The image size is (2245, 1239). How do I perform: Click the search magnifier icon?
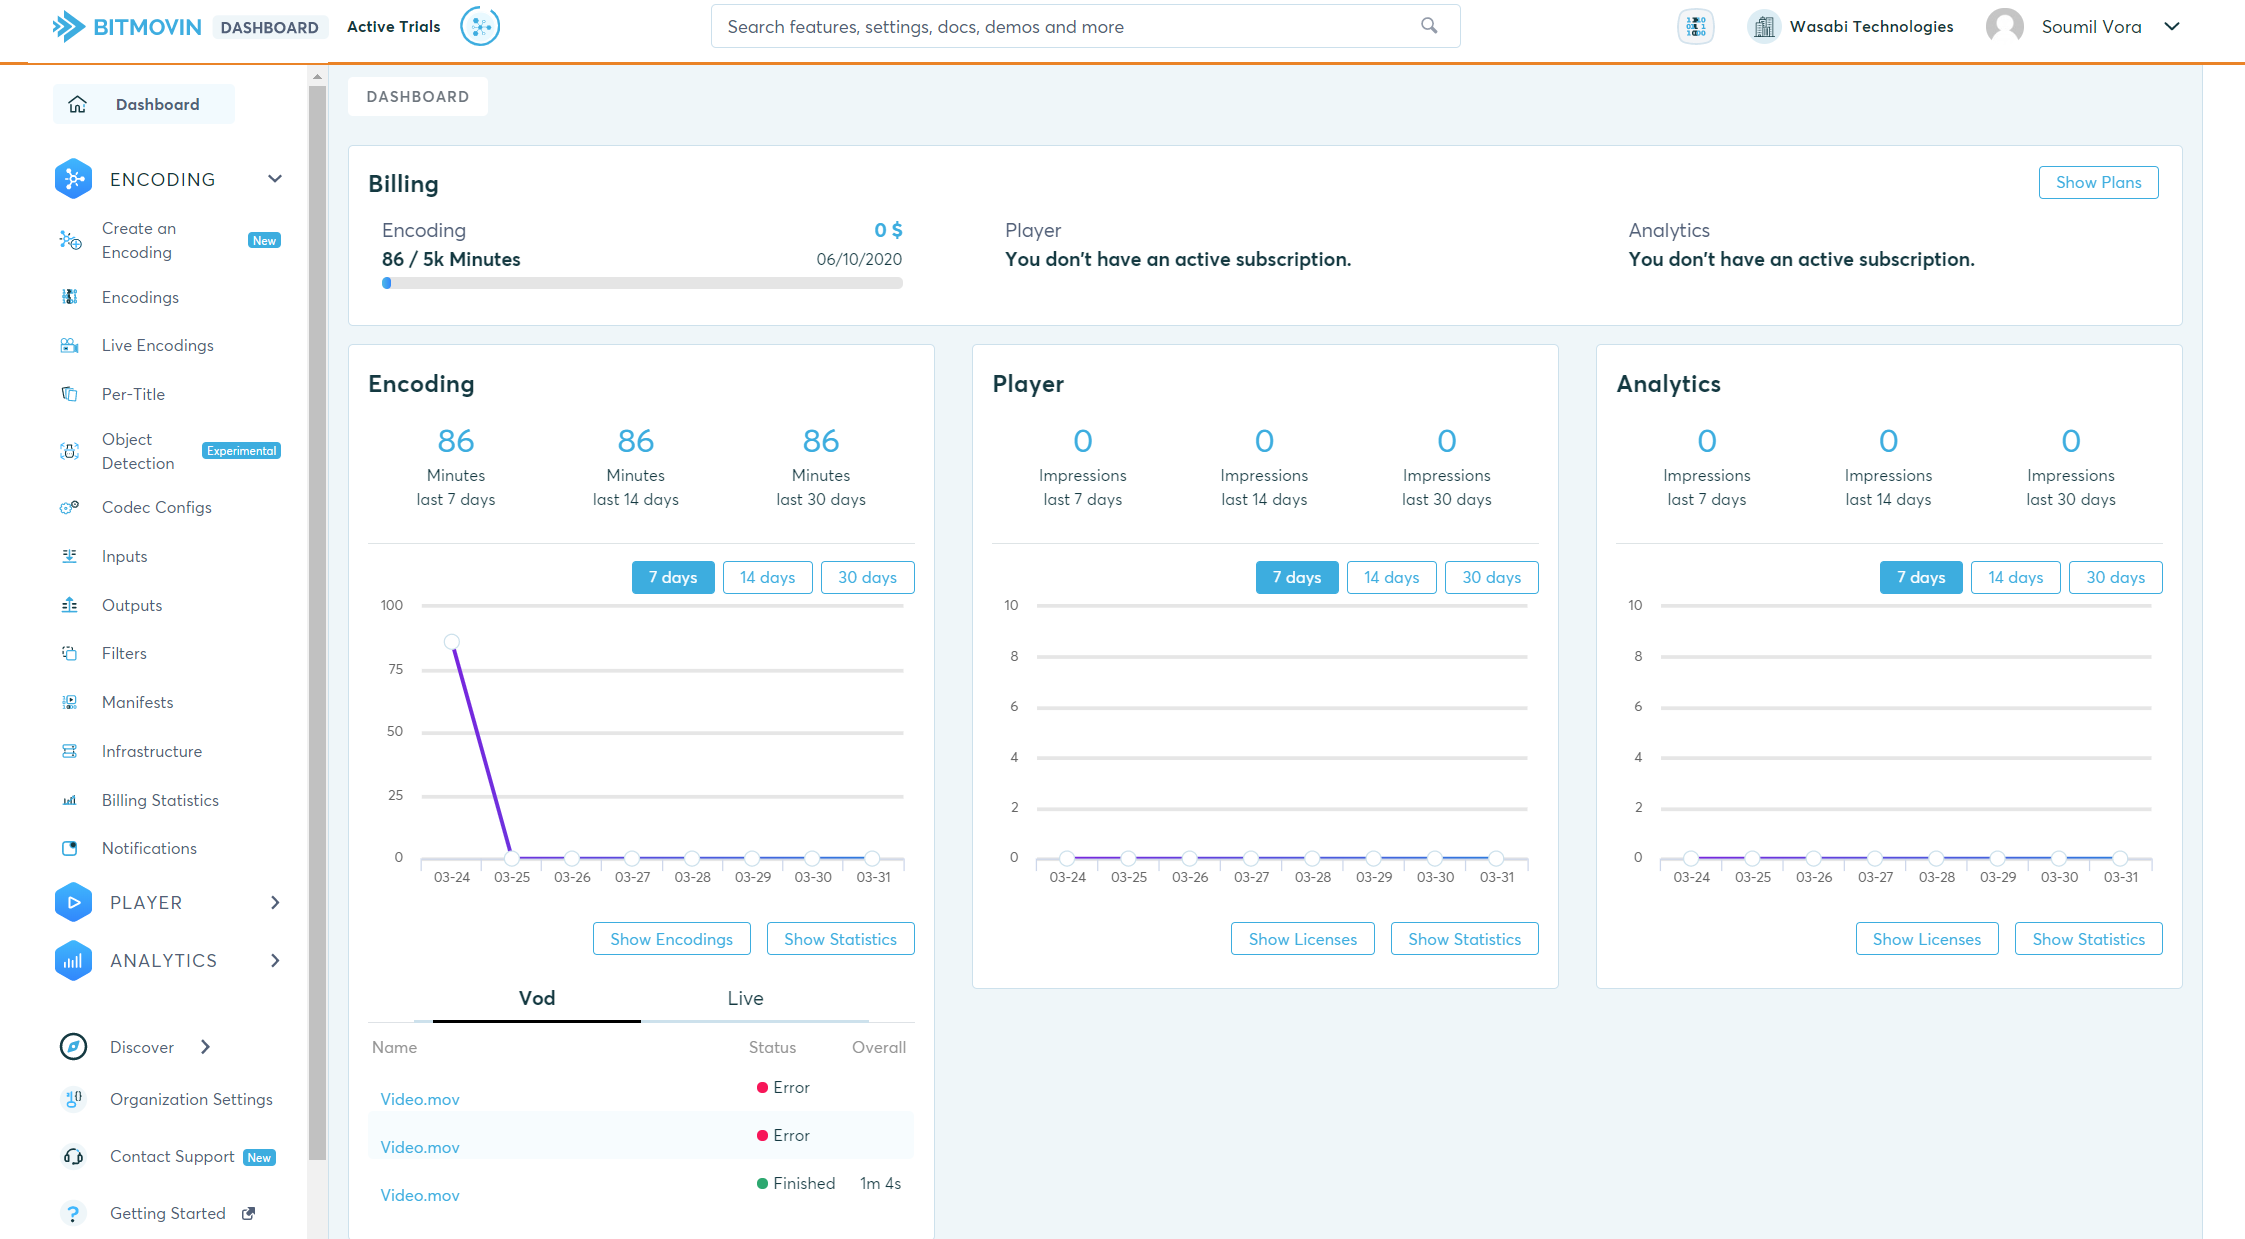coord(1429,26)
